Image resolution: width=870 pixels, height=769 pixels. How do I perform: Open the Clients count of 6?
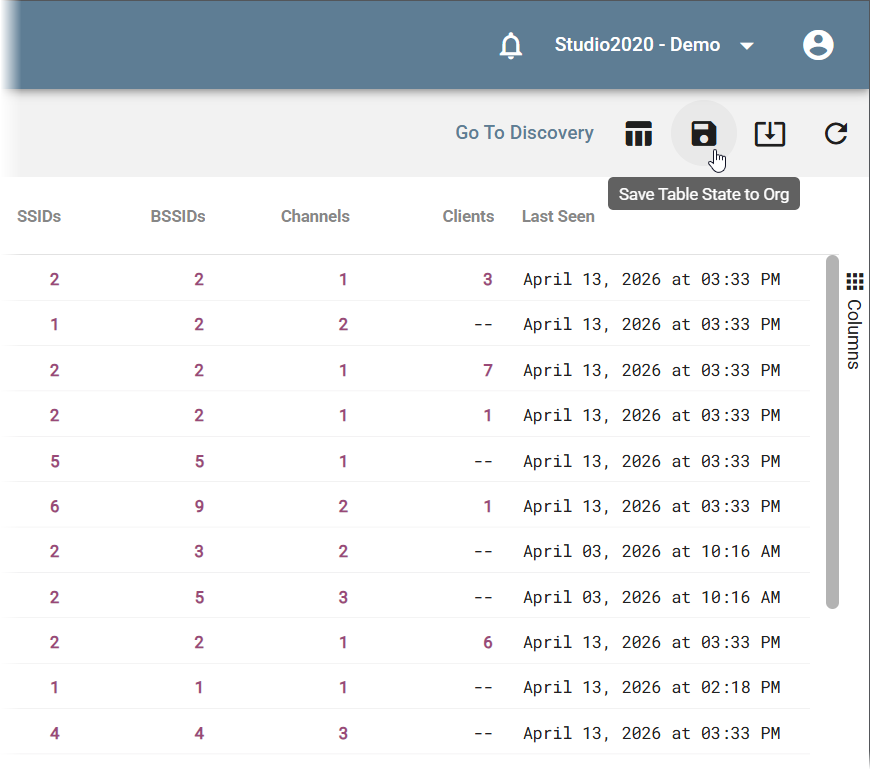[x=488, y=642]
